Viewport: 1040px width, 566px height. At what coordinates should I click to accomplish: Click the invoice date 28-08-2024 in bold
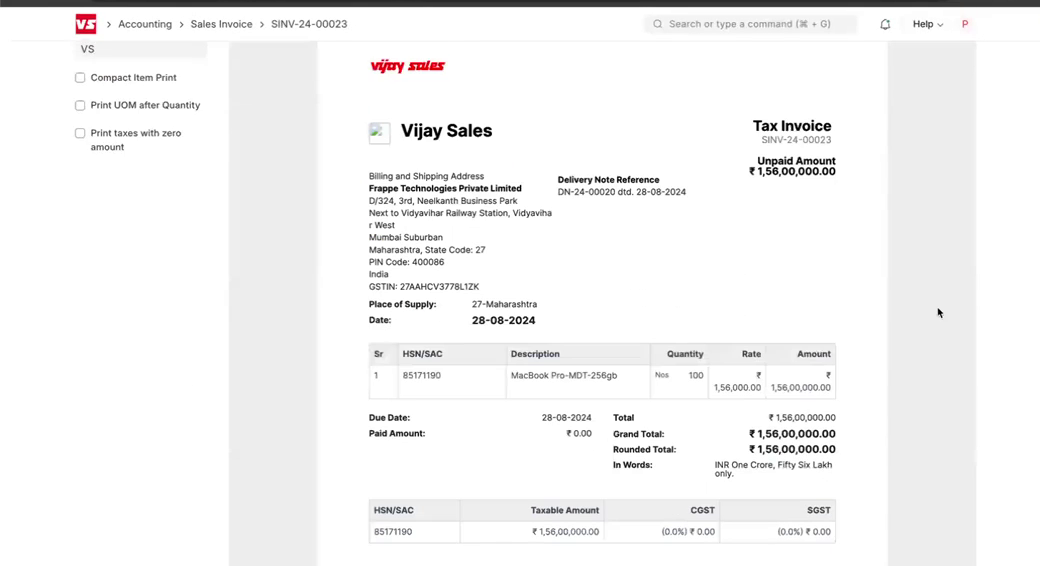[x=503, y=320]
